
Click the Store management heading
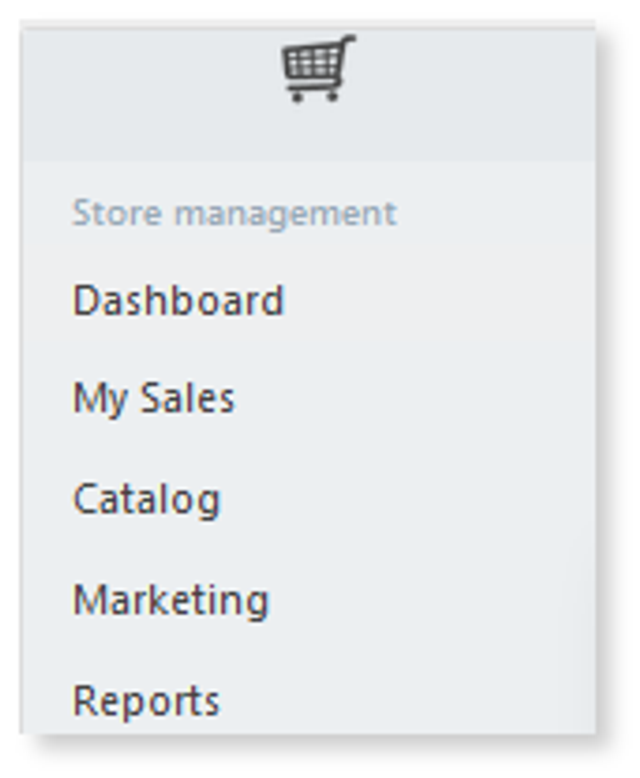point(234,214)
